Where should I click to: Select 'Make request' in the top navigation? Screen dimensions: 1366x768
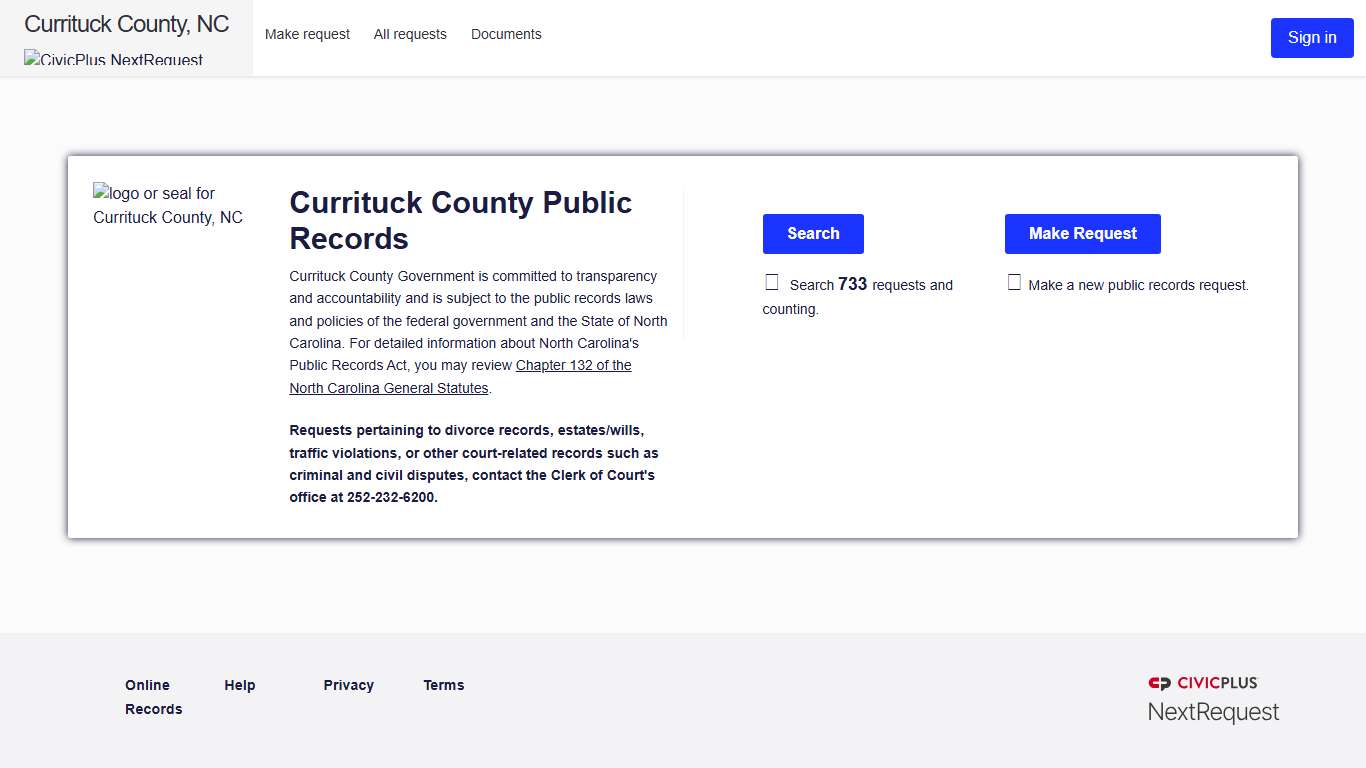[x=307, y=34]
